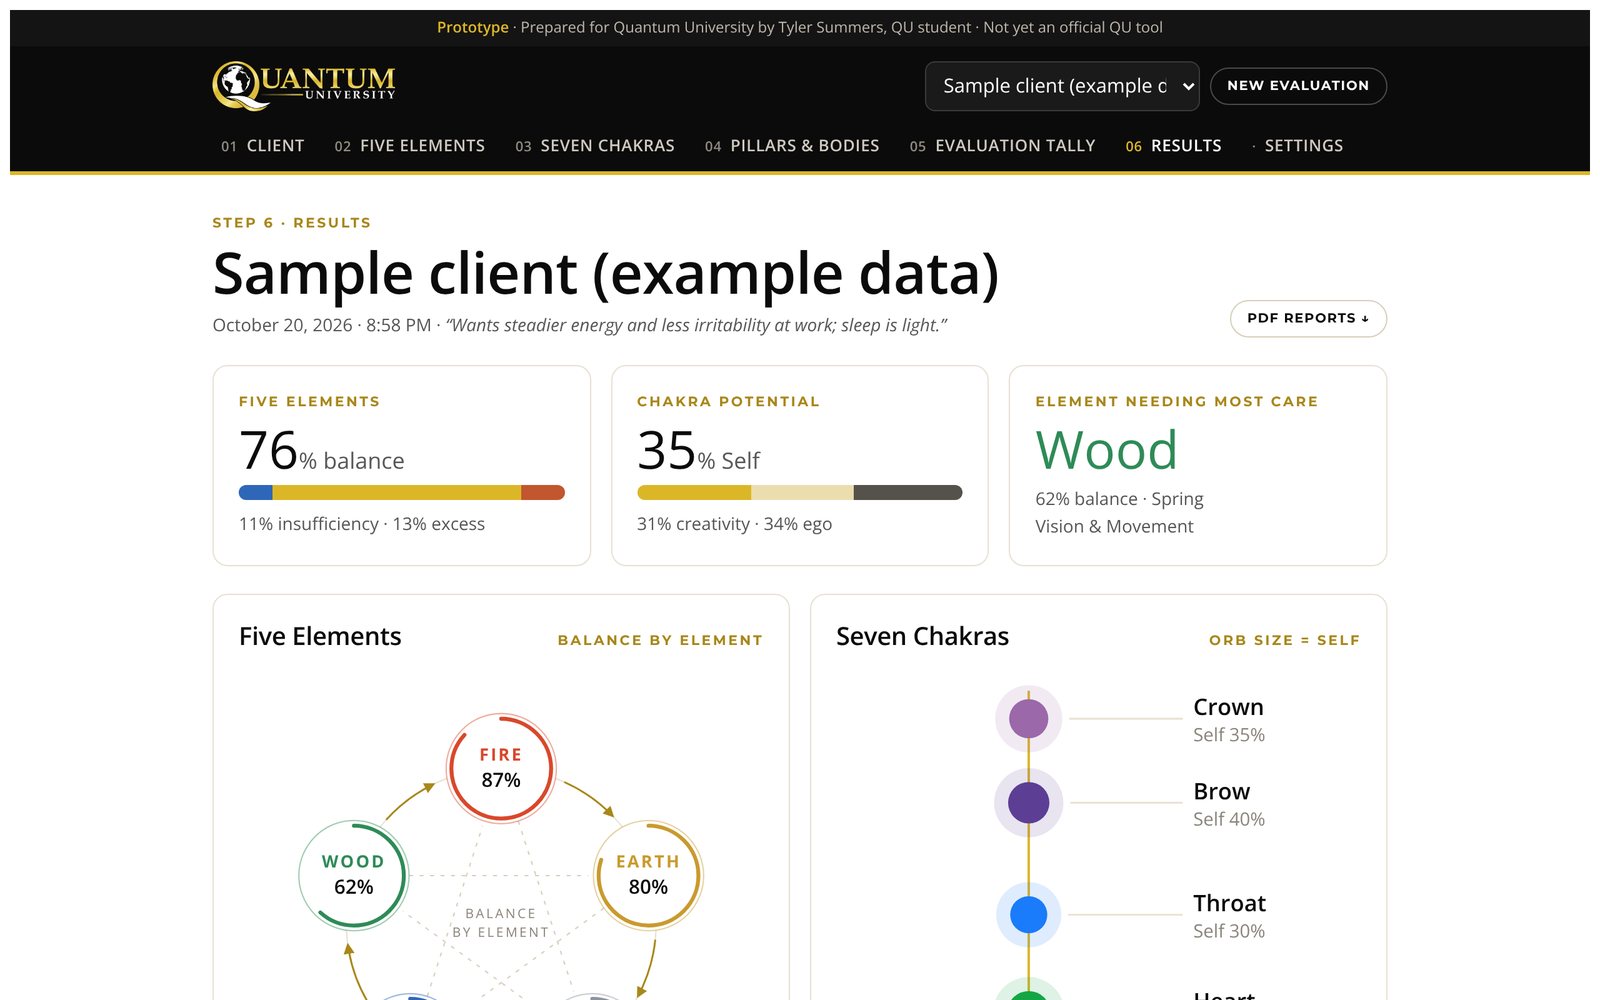This screenshot has height=1000, width=1600.
Task: Go to Evaluation Tally tab
Action: point(1003,146)
